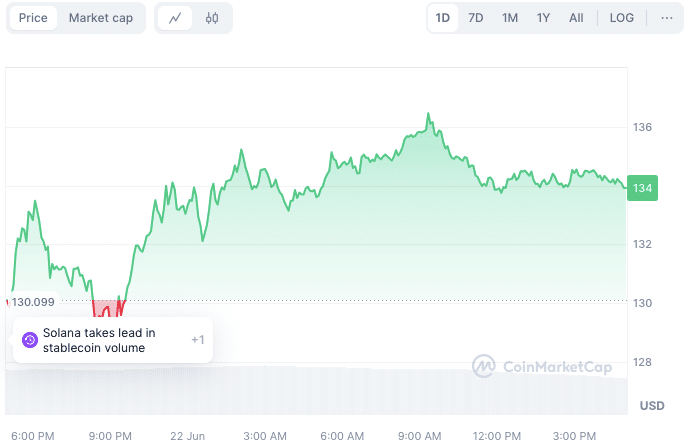Select the 1Y time range

[543, 18]
